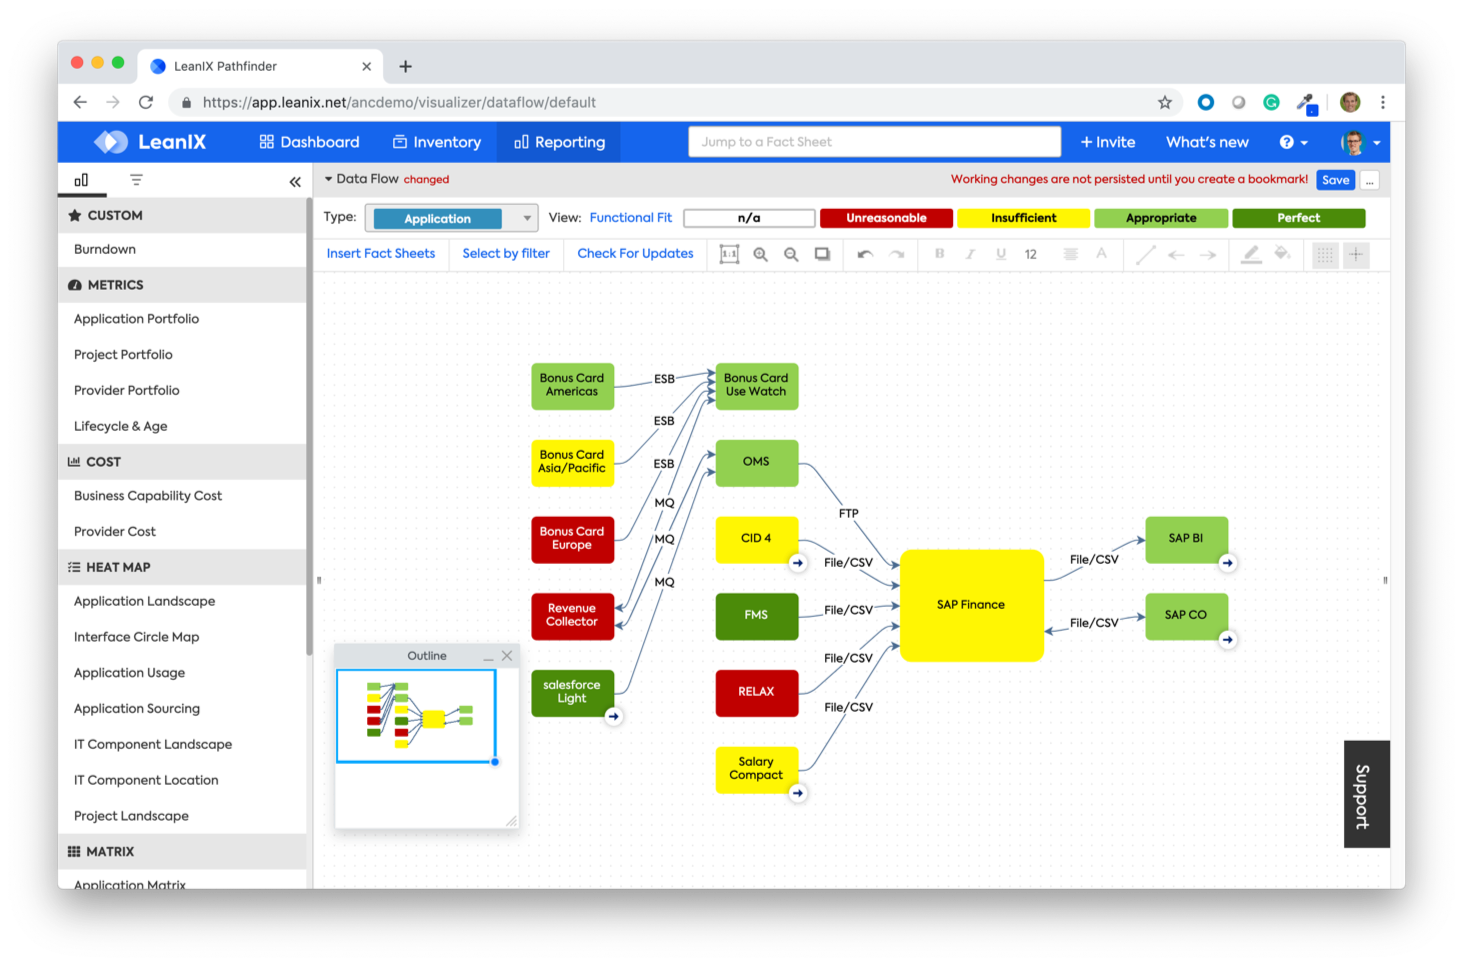
Task: Open the fullscreen presentation icon in toolbar
Action: [821, 254]
